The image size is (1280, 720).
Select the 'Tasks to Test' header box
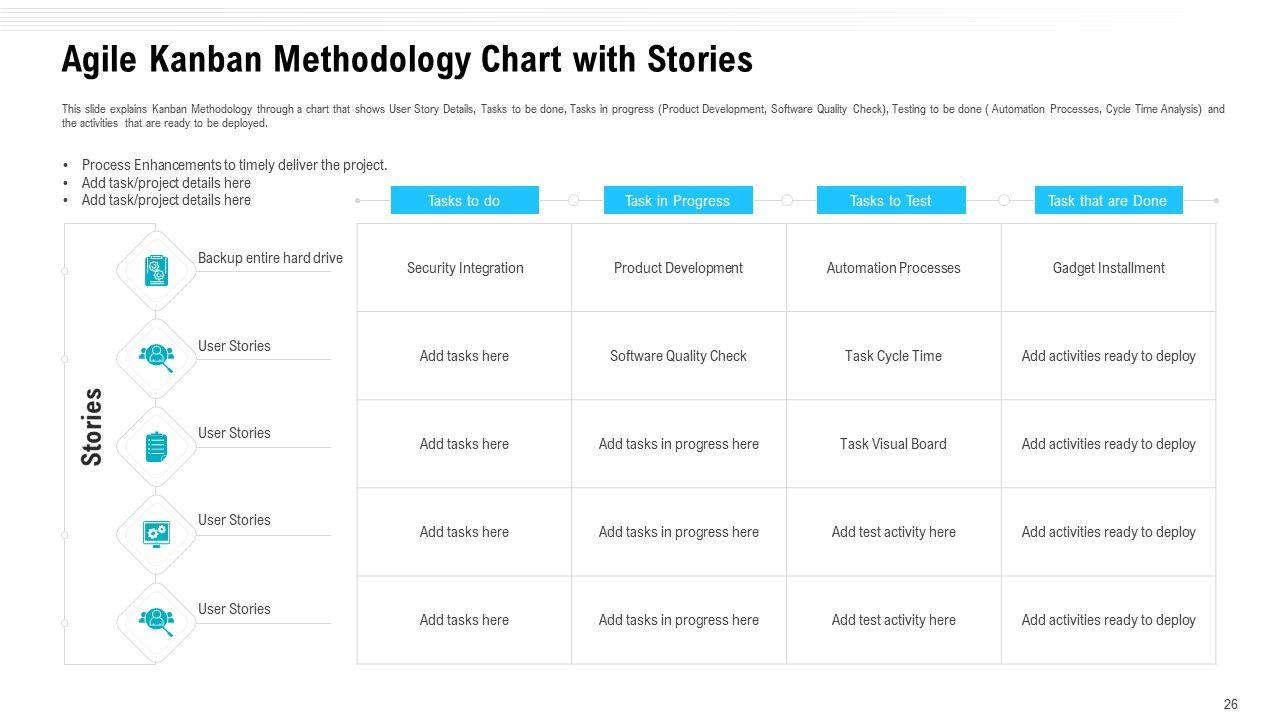[x=890, y=201]
